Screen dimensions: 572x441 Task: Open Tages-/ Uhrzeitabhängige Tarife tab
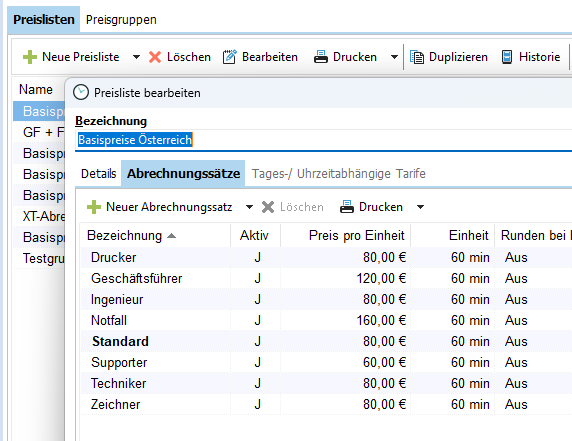[x=339, y=174]
